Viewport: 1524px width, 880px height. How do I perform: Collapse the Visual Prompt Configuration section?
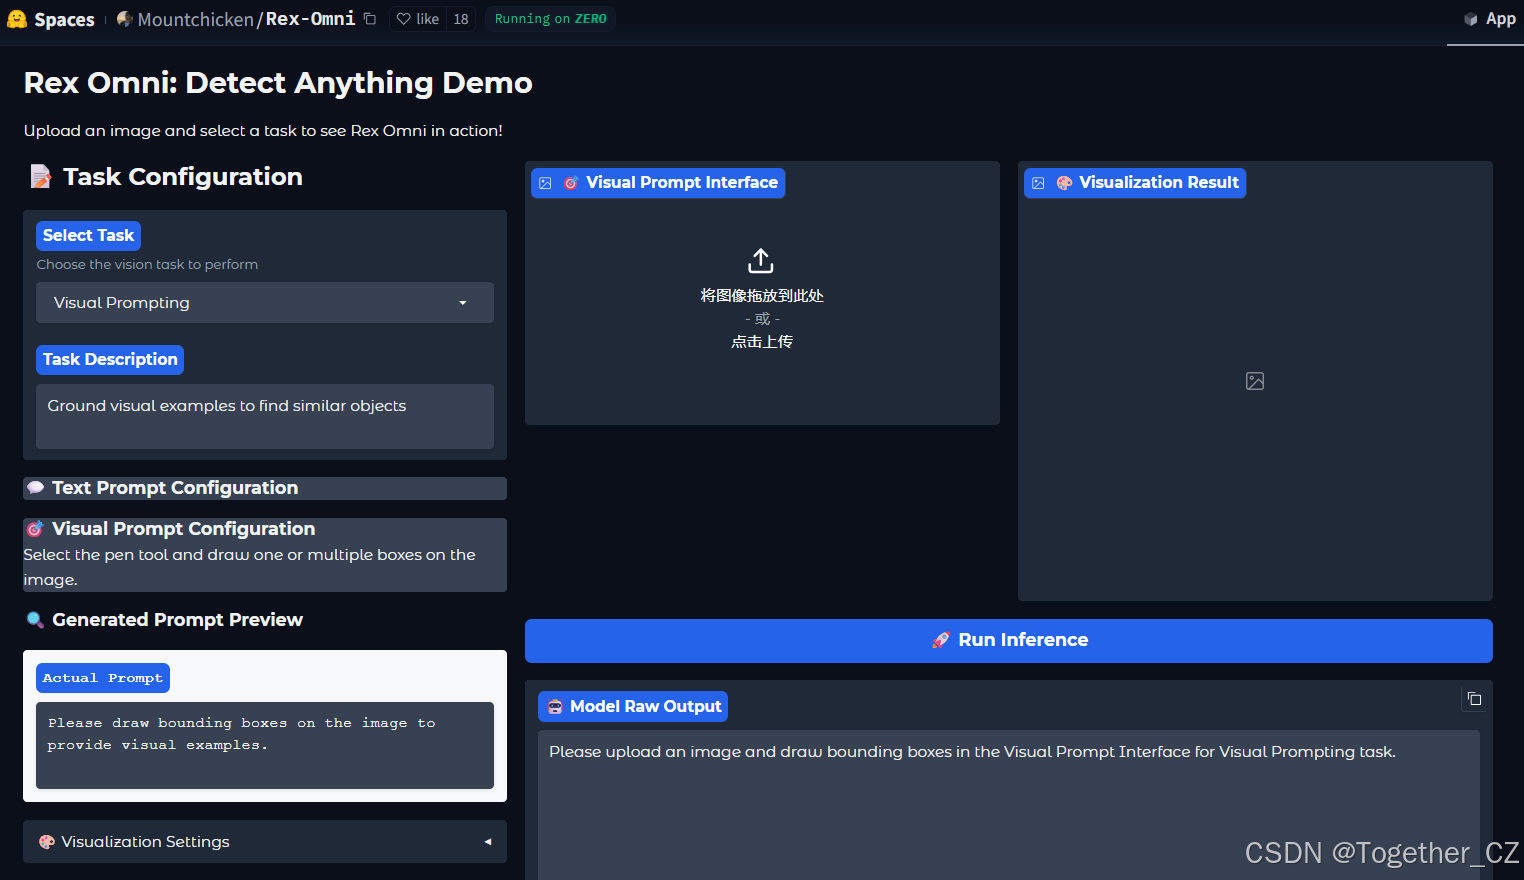pos(265,529)
